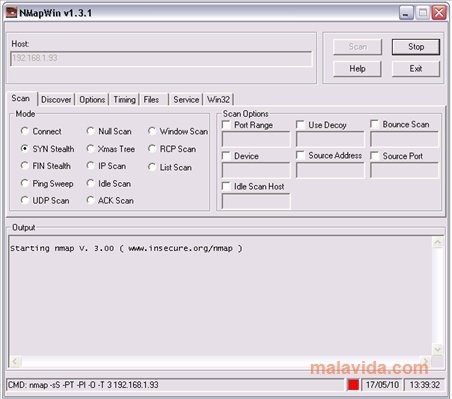Open the Service tab
Viewport: 452px width, 399px height.
[186, 100]
